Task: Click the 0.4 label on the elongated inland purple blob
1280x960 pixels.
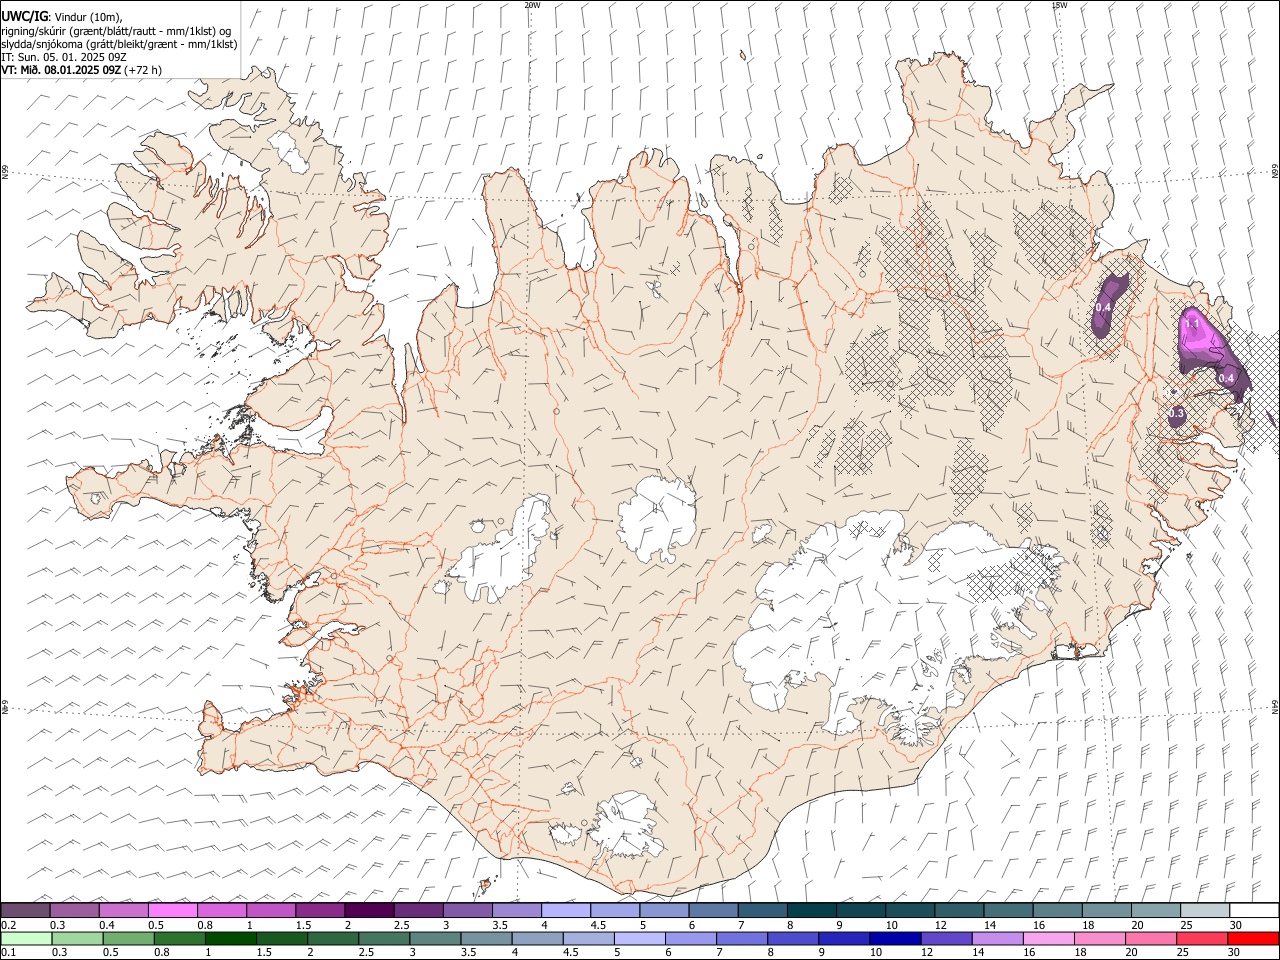Action: point(1103,307)
